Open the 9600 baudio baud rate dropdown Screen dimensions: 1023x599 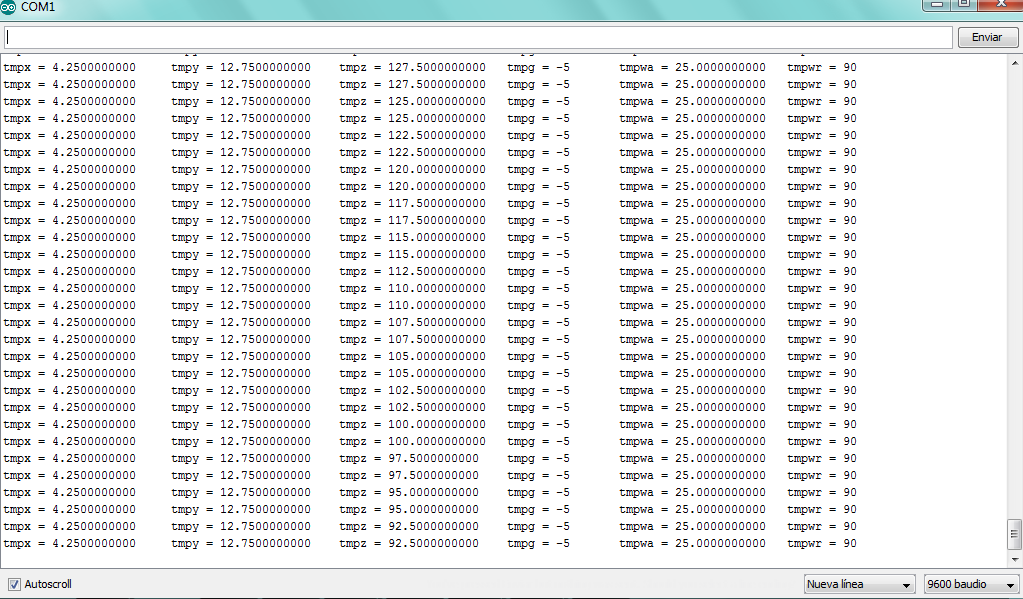click(971, 584)
